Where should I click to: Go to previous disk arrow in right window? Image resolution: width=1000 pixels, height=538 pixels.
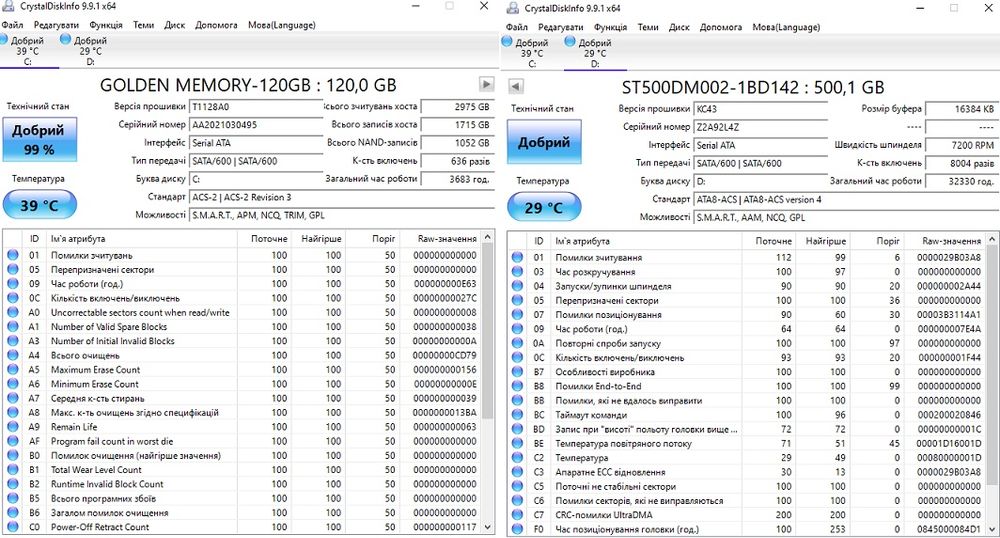pyautogui.click(x=517, y=87)
